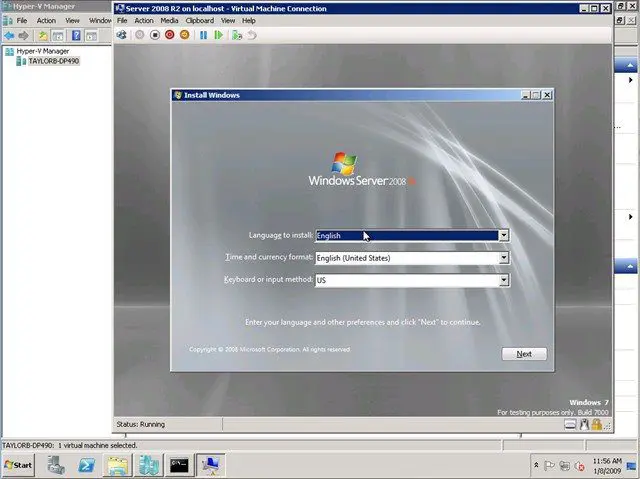Go back in Hyper-V Manager toolbar
This screenshot has width=640, height=479.
point(9,36)
